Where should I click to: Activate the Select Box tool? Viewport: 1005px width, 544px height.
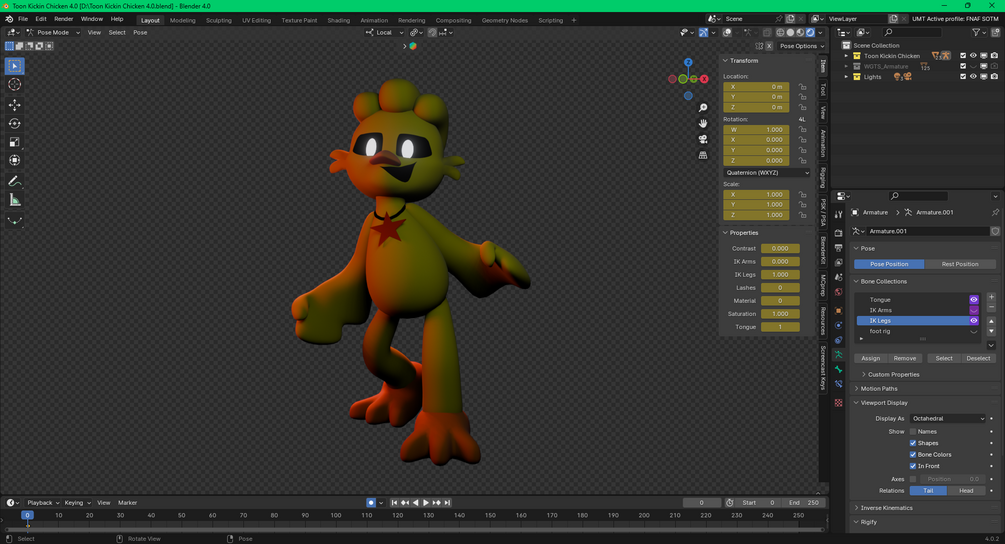pyautogui.click(x=14, y=66)
